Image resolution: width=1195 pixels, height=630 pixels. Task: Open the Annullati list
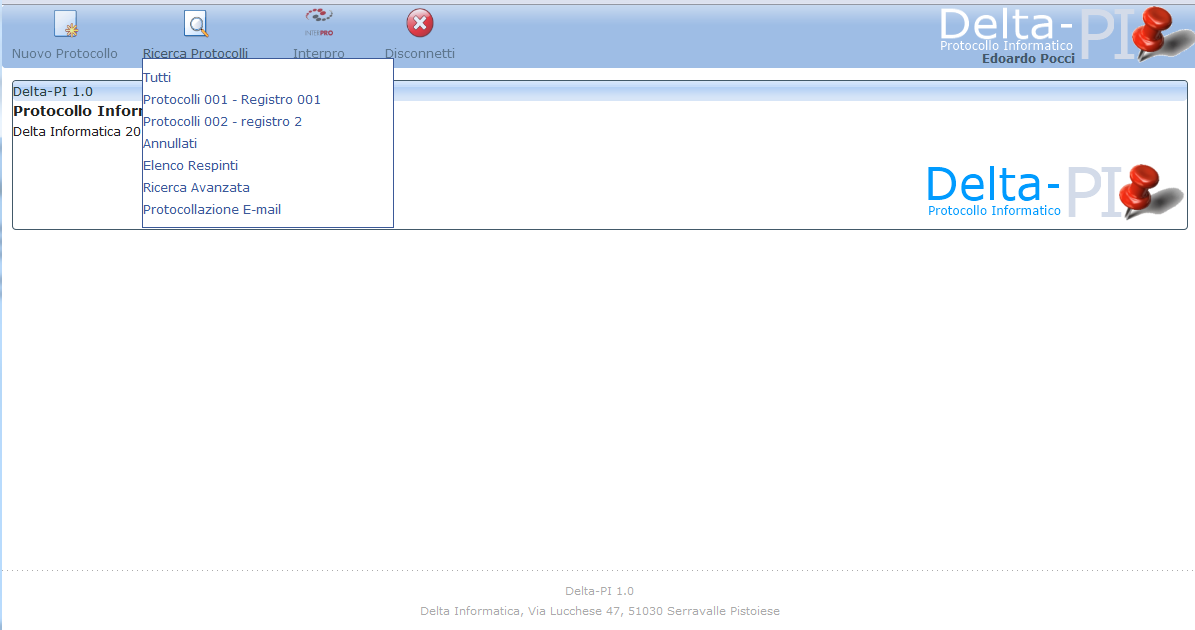pyautogui.click(x=170, y=144)
